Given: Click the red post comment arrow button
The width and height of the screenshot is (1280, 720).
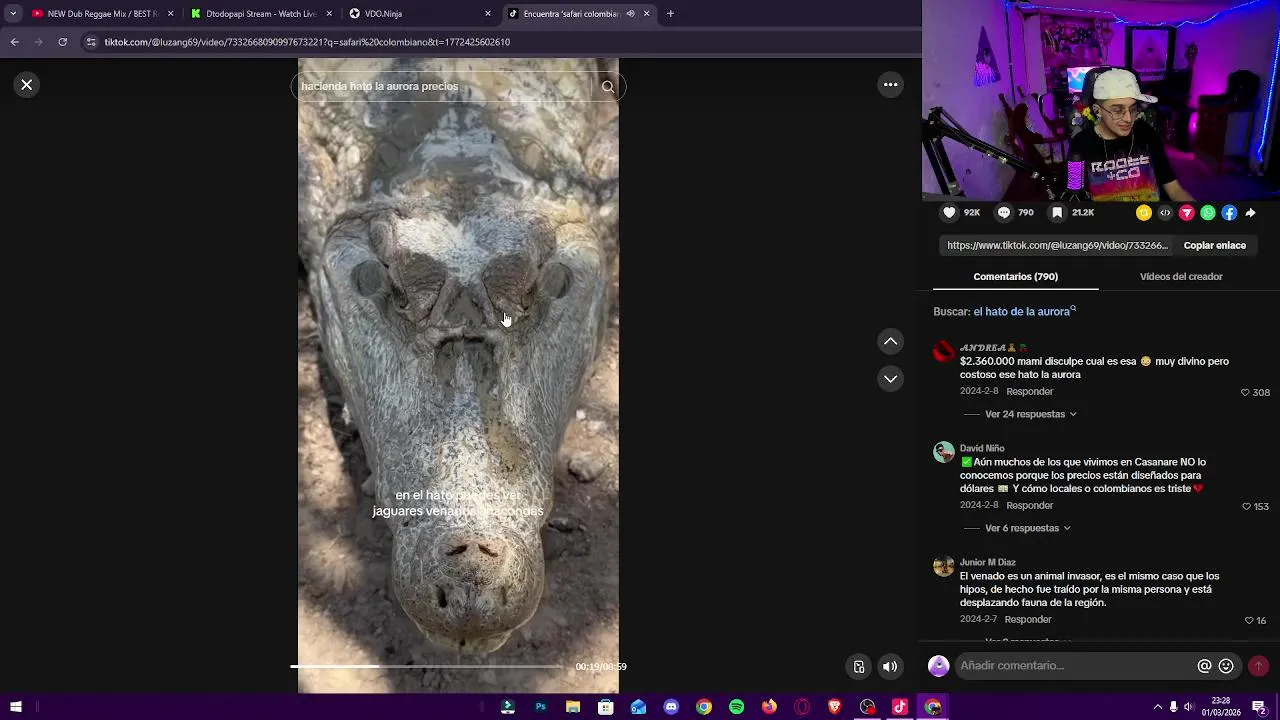Looking at the screenshot, I should (x=1258, y=666).
